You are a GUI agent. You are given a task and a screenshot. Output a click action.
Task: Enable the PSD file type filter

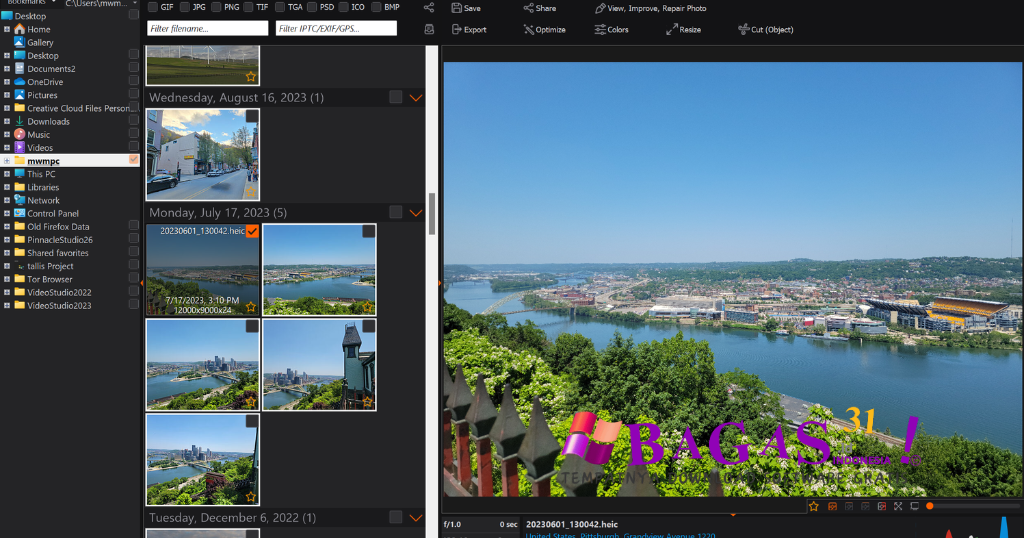(312, 7)
